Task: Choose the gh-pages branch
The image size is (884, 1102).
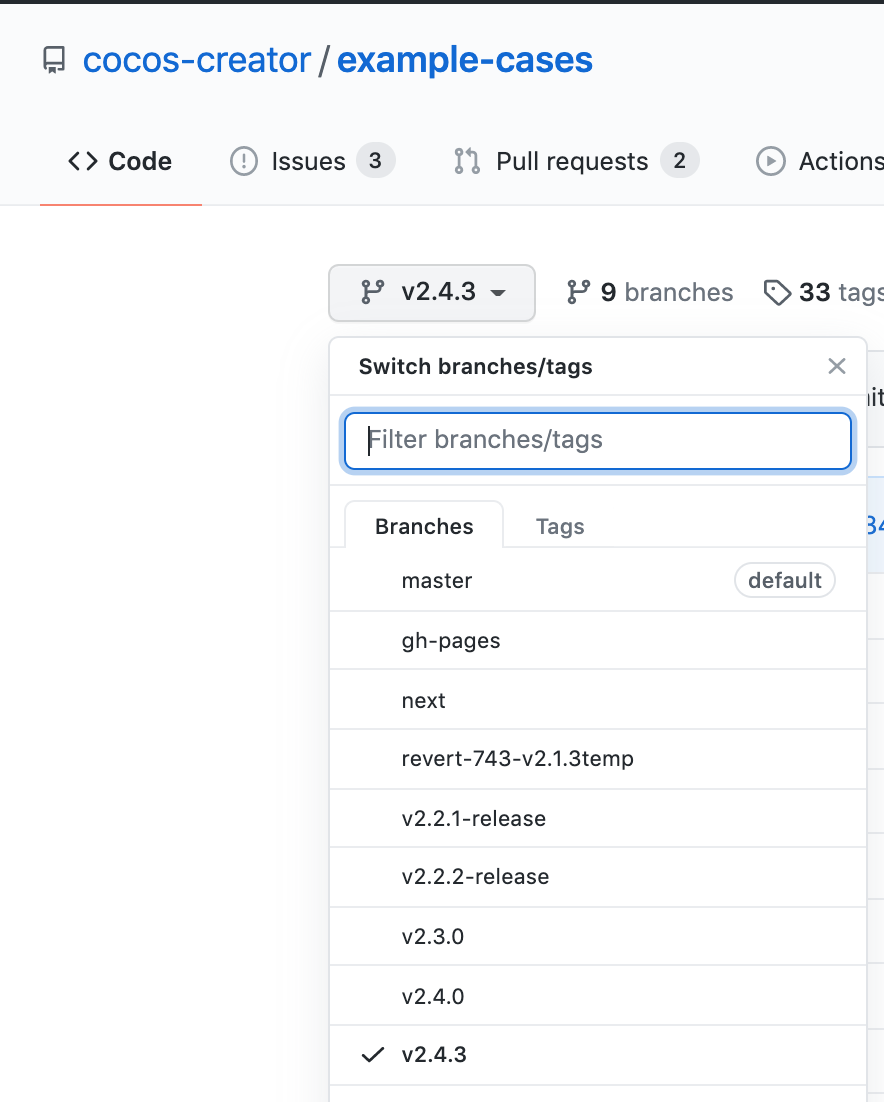Action: pyautogui.click(x=451, y=640)
